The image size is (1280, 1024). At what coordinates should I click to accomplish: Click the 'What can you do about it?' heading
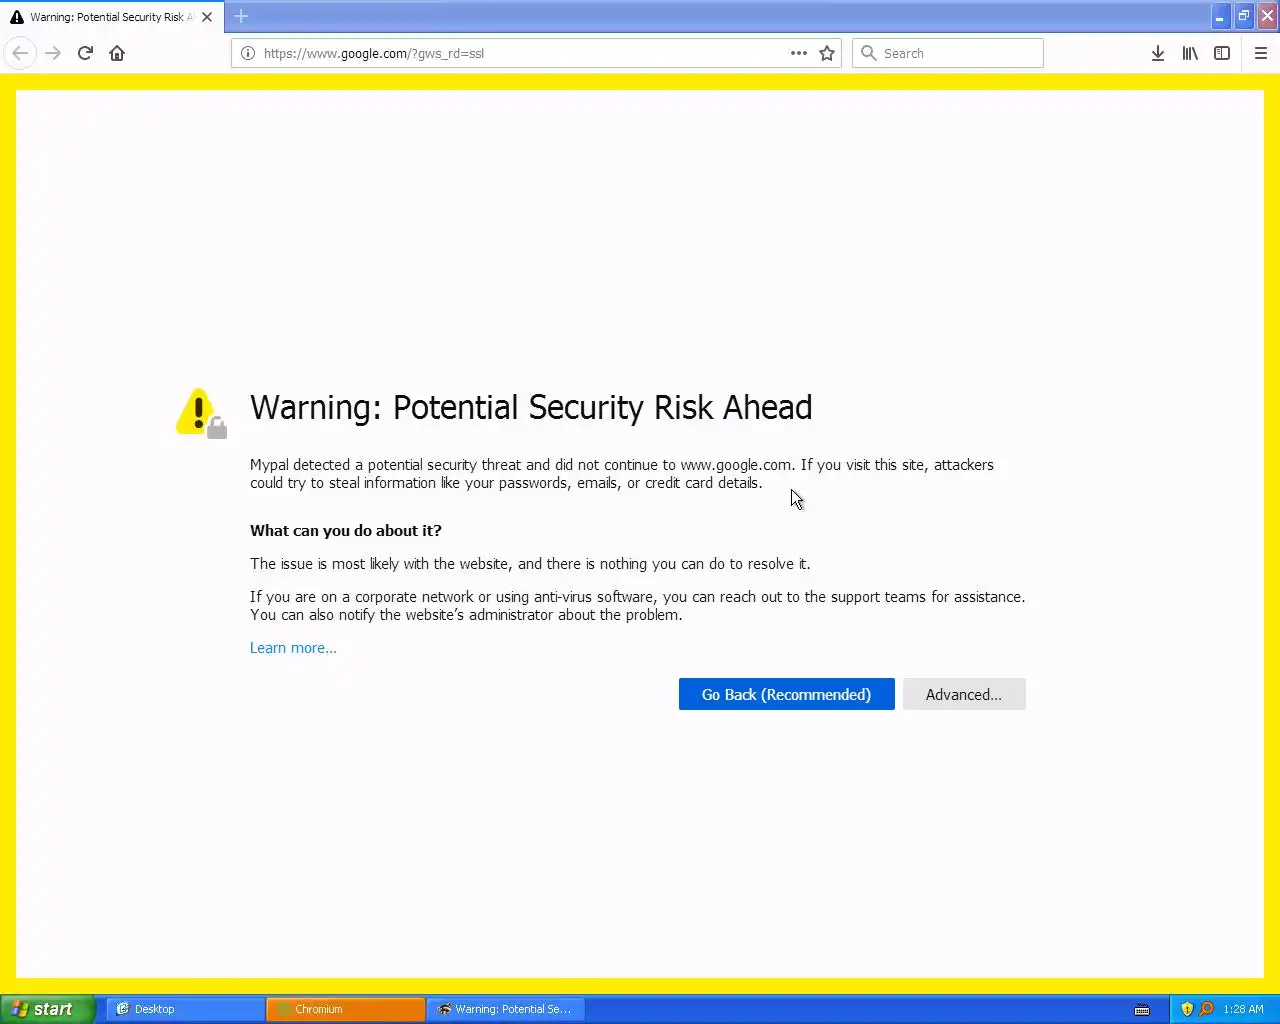[x=345, y=531]
